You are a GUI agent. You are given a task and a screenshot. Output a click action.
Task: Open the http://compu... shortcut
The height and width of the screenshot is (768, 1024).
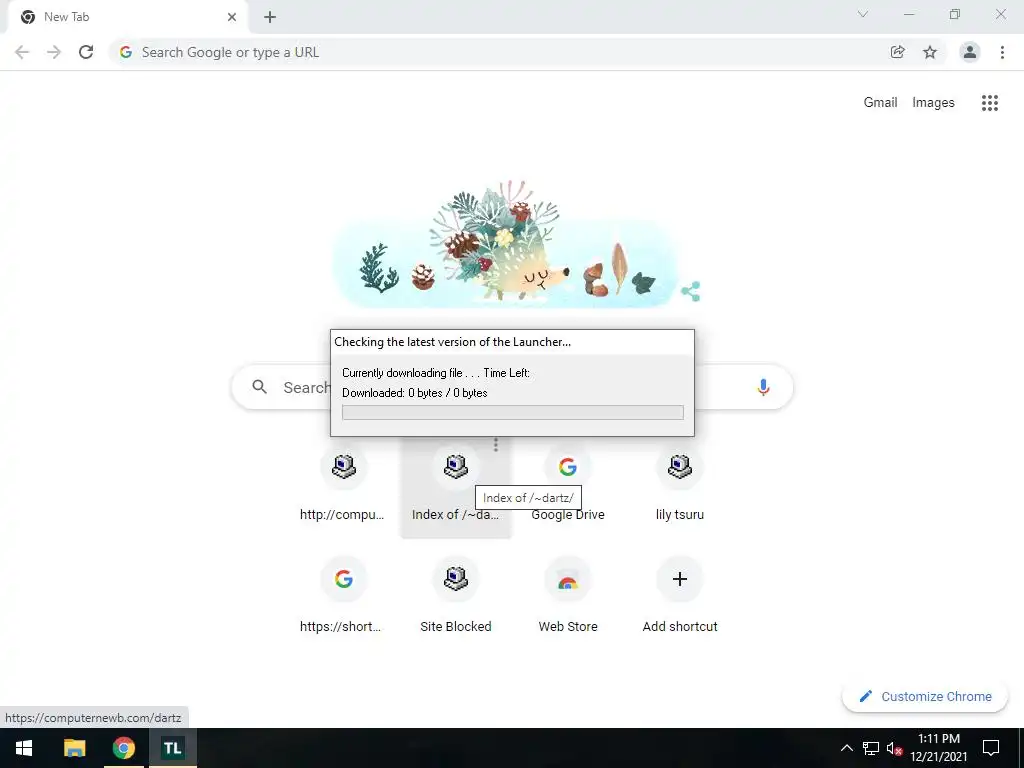click(344, 484)
